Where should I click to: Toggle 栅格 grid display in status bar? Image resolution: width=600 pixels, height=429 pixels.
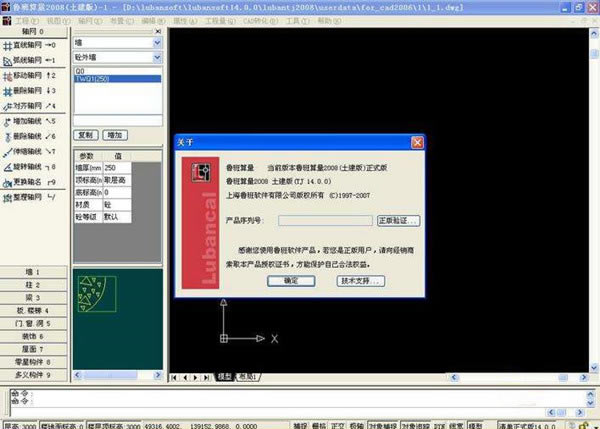pyautogui.click(x=320, y=424)
